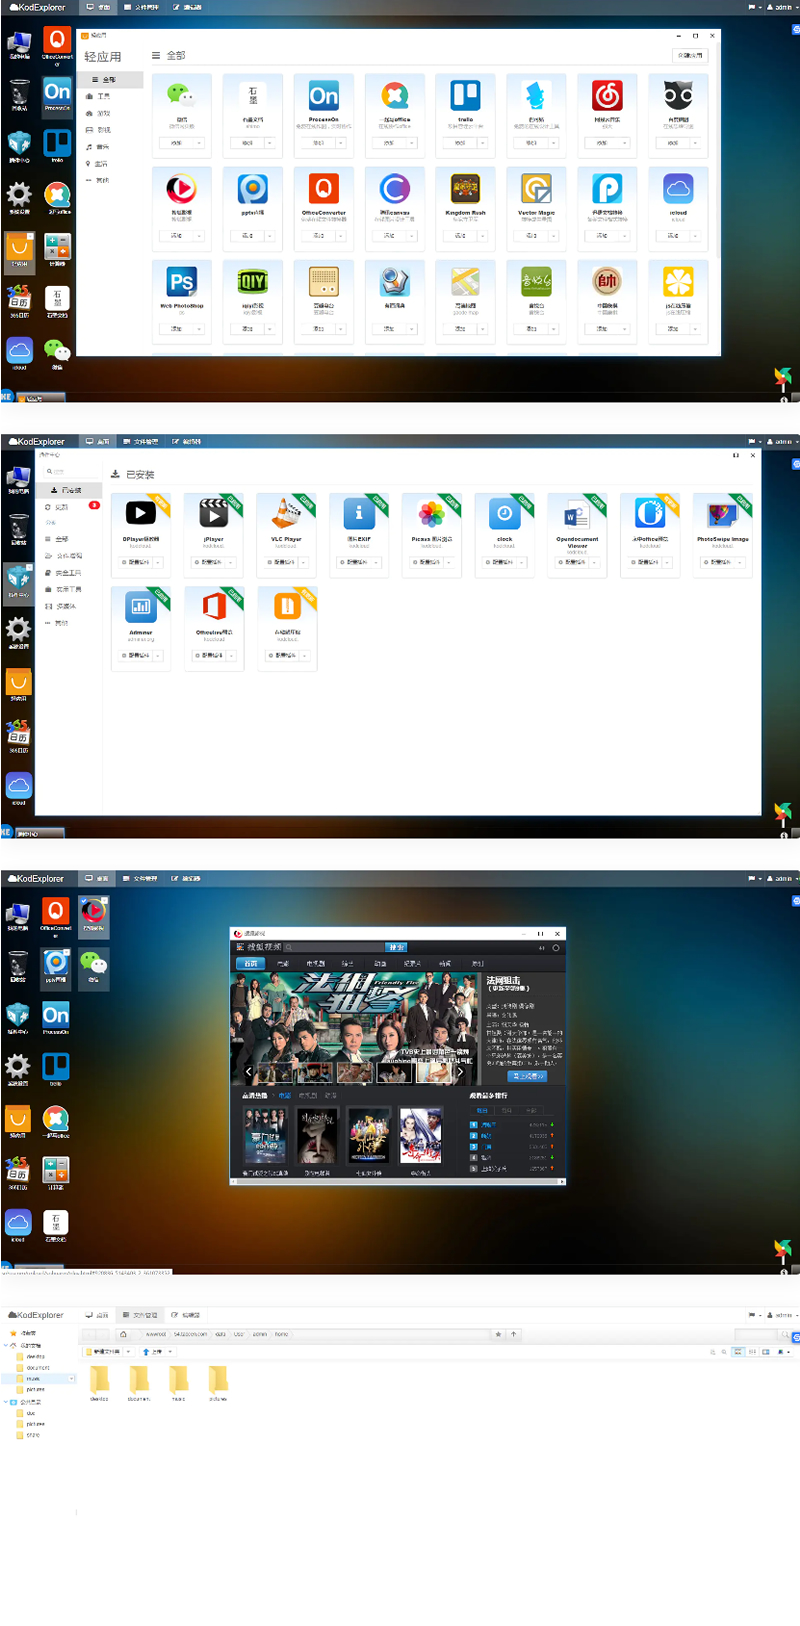
Task: Toggle the favorite star beside address bar
Action: coord(499,1334)
